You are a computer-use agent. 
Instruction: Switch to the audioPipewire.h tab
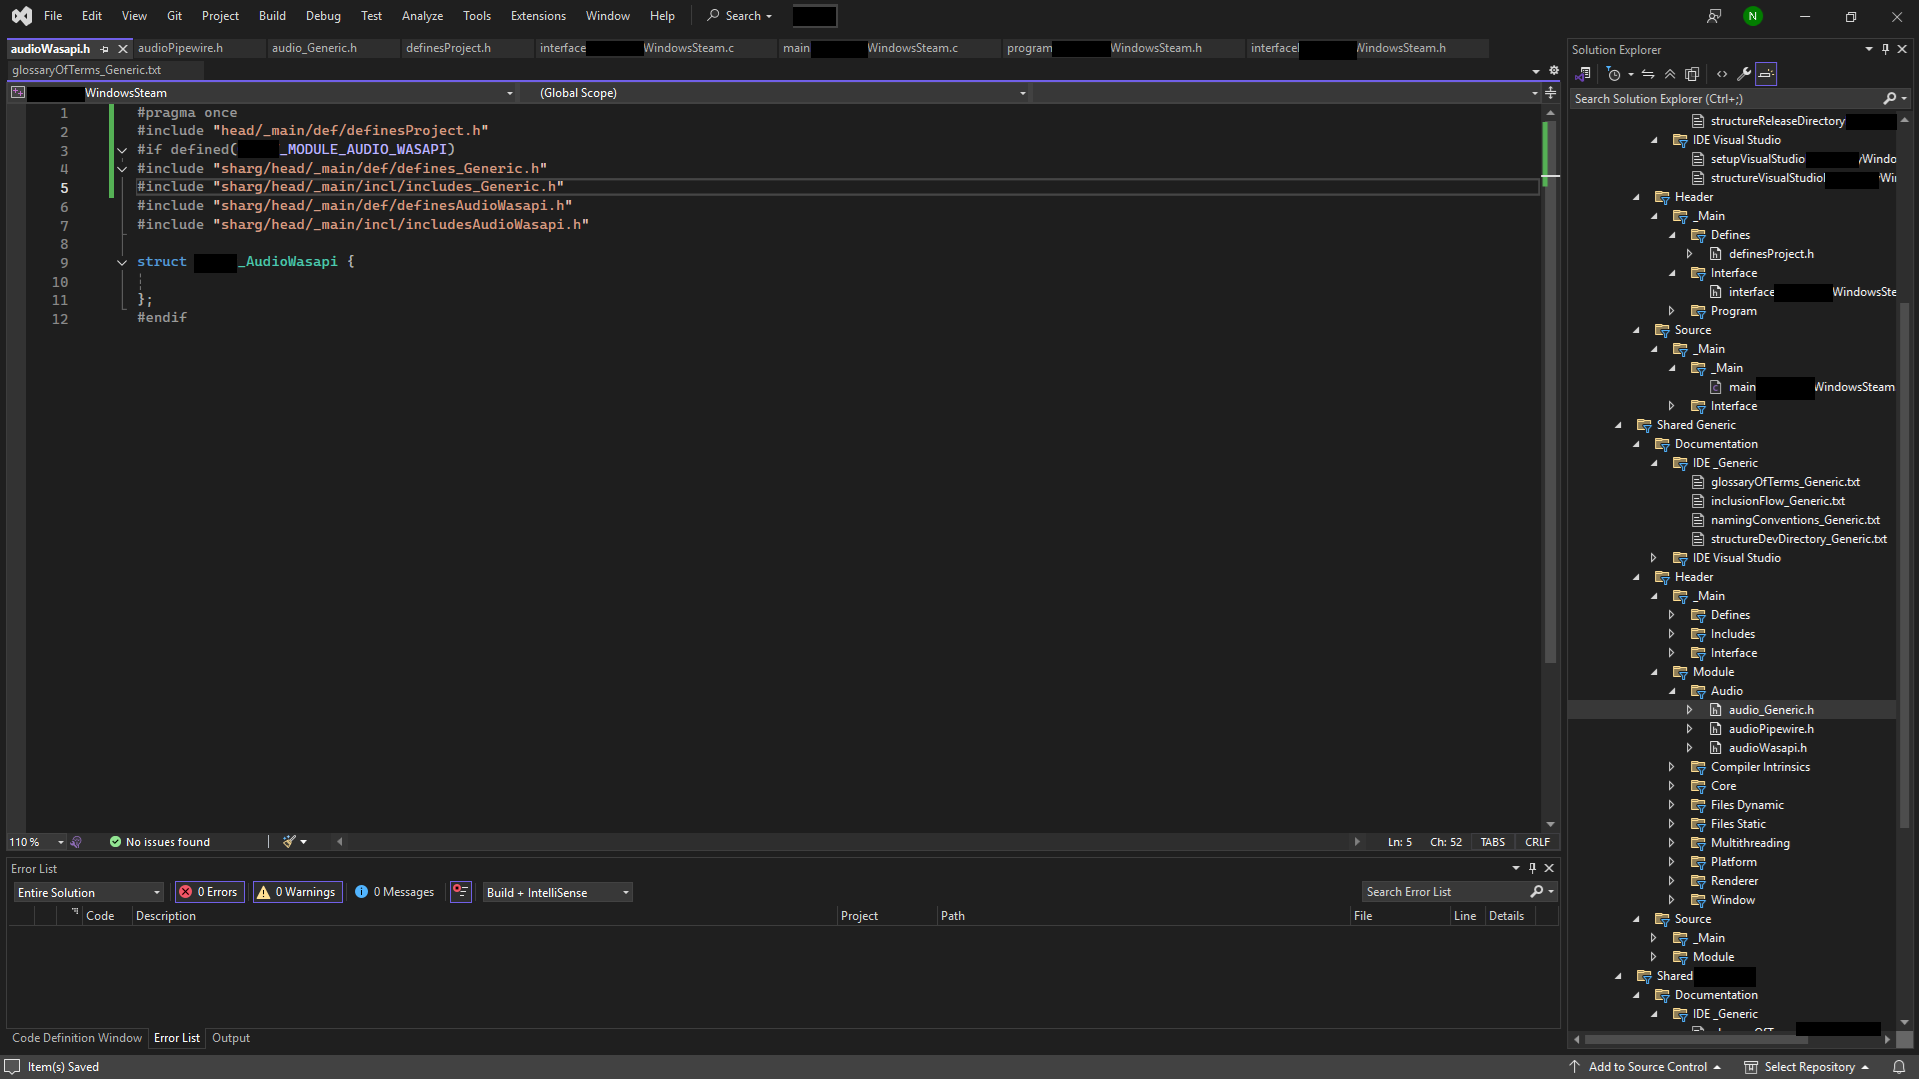[181, 48]
